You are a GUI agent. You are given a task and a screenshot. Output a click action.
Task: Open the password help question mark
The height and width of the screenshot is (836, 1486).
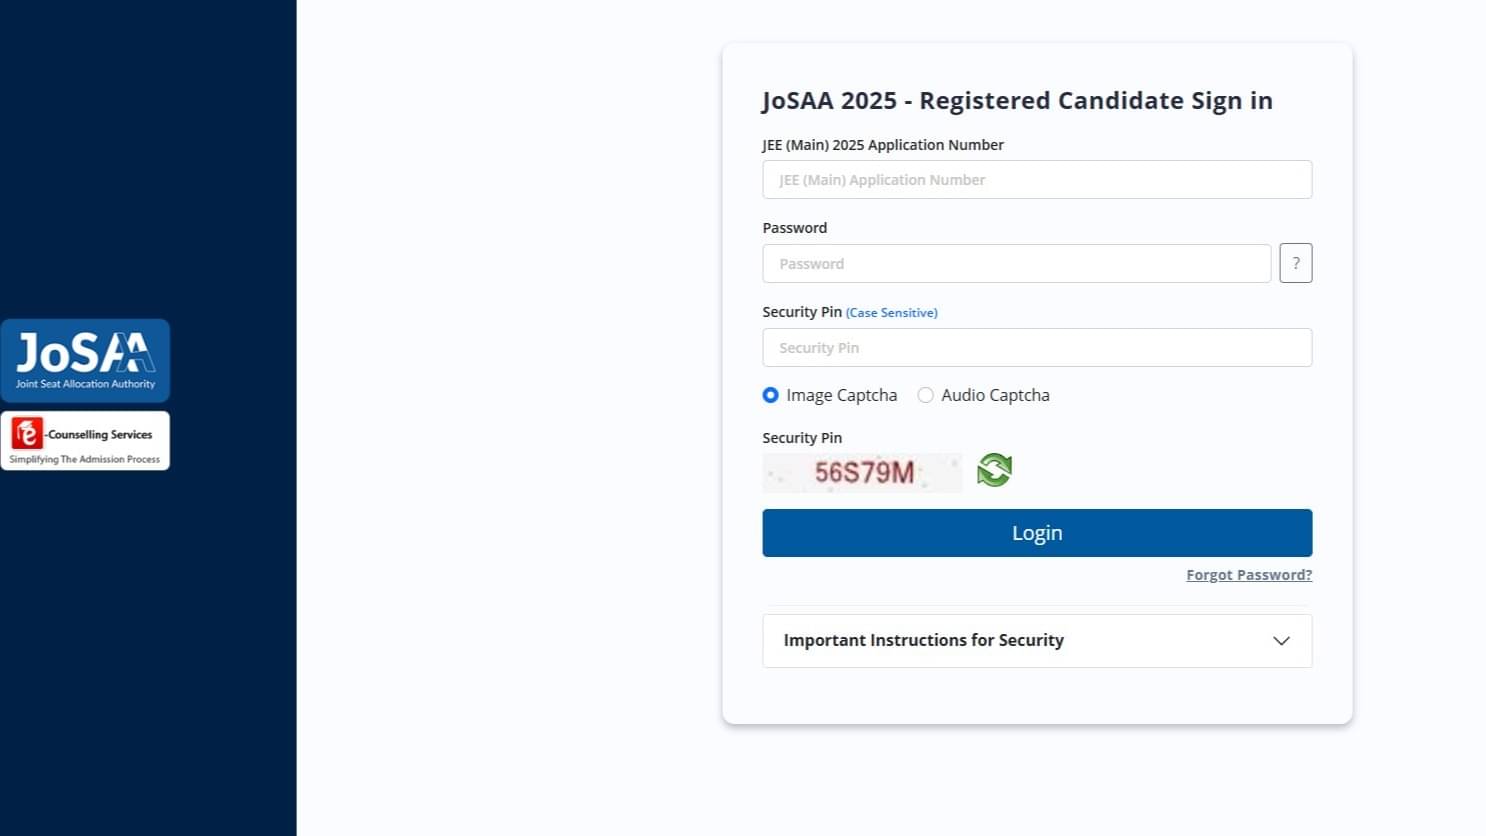coord(1296,263)
